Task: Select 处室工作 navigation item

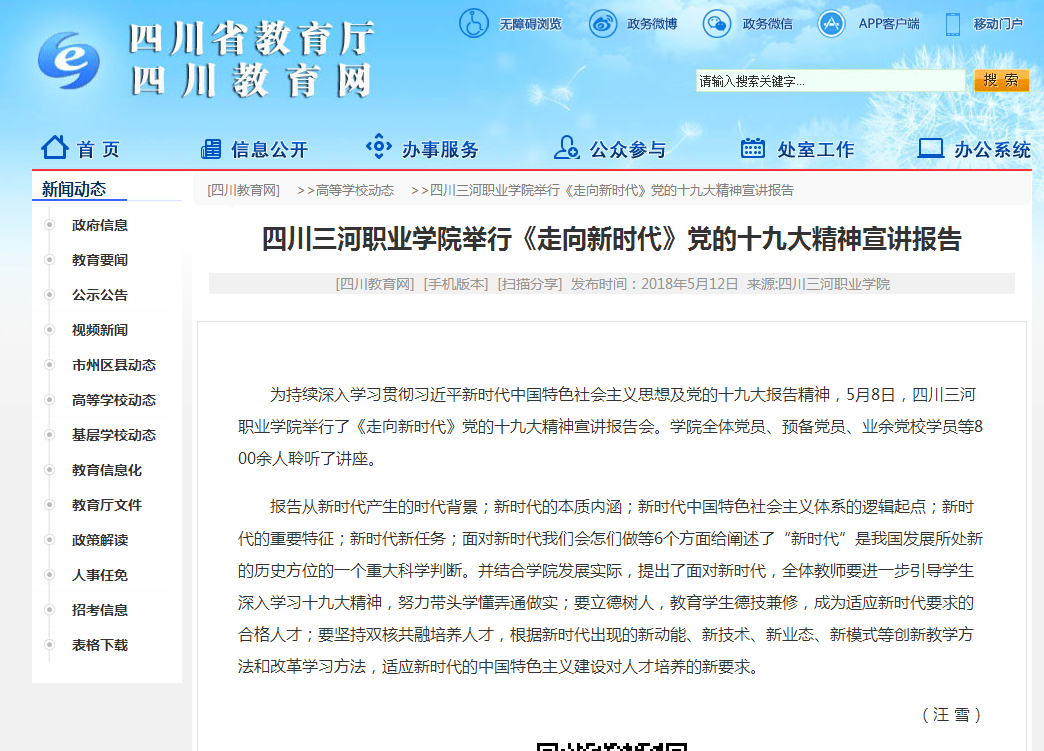Action: 798,150
